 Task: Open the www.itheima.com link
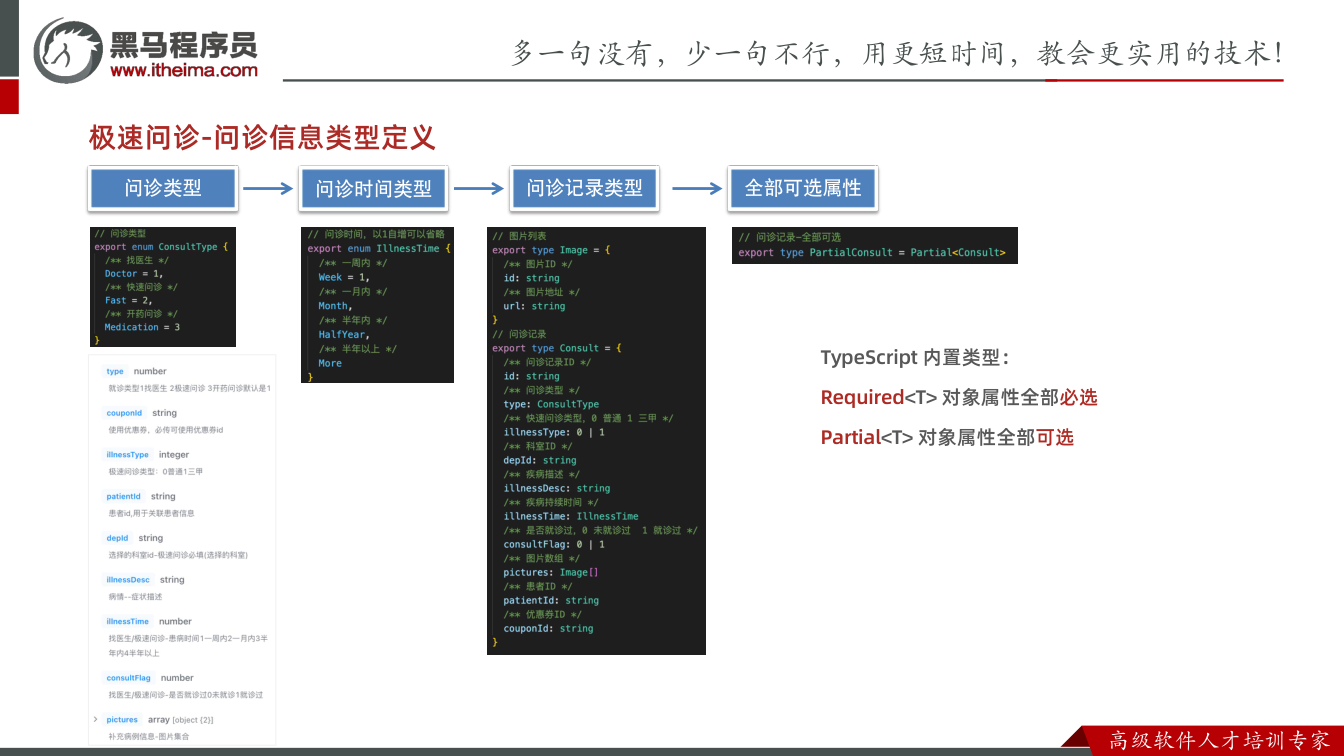184,70
